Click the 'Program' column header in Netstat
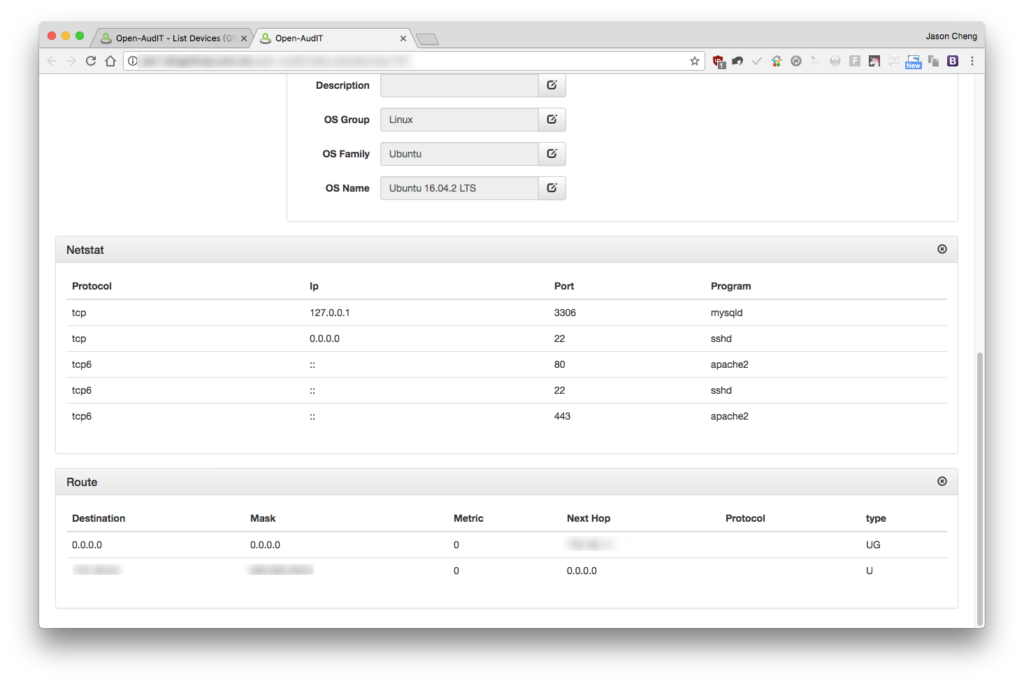The width and height of the screenshot is (1024, 684). [731, 286]
